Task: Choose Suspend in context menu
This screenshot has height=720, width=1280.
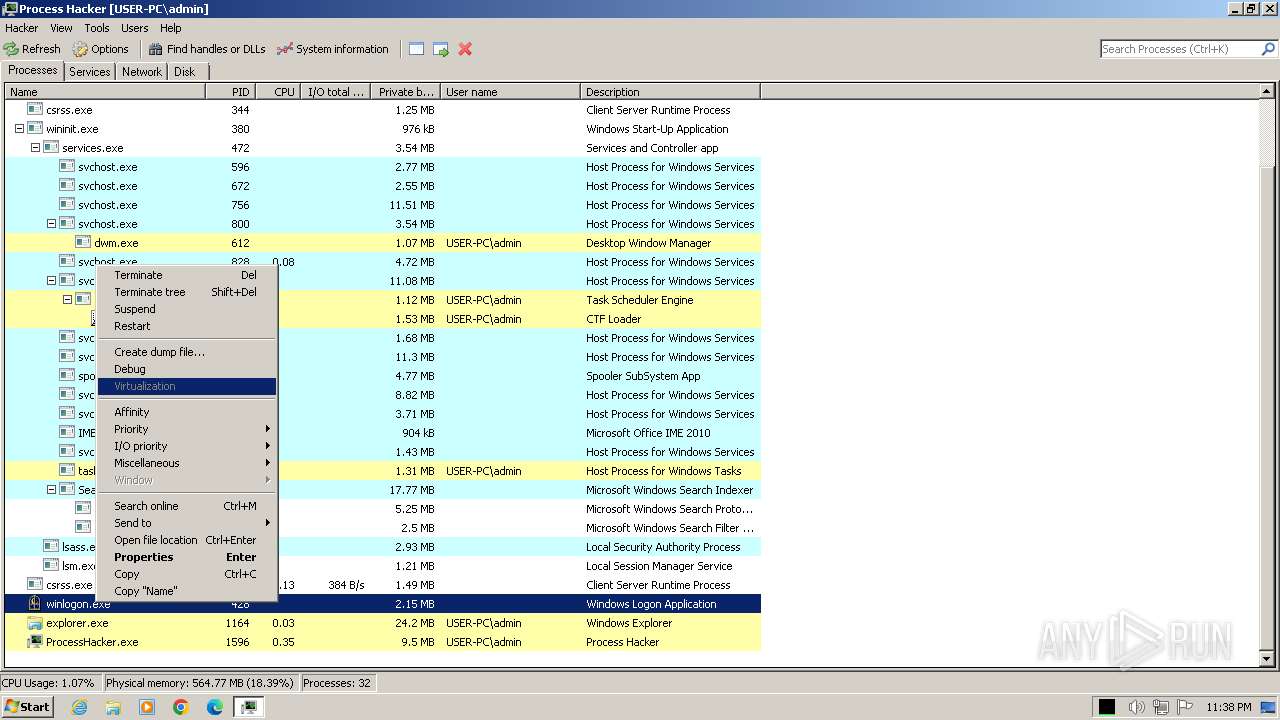Action: (187, 309)
